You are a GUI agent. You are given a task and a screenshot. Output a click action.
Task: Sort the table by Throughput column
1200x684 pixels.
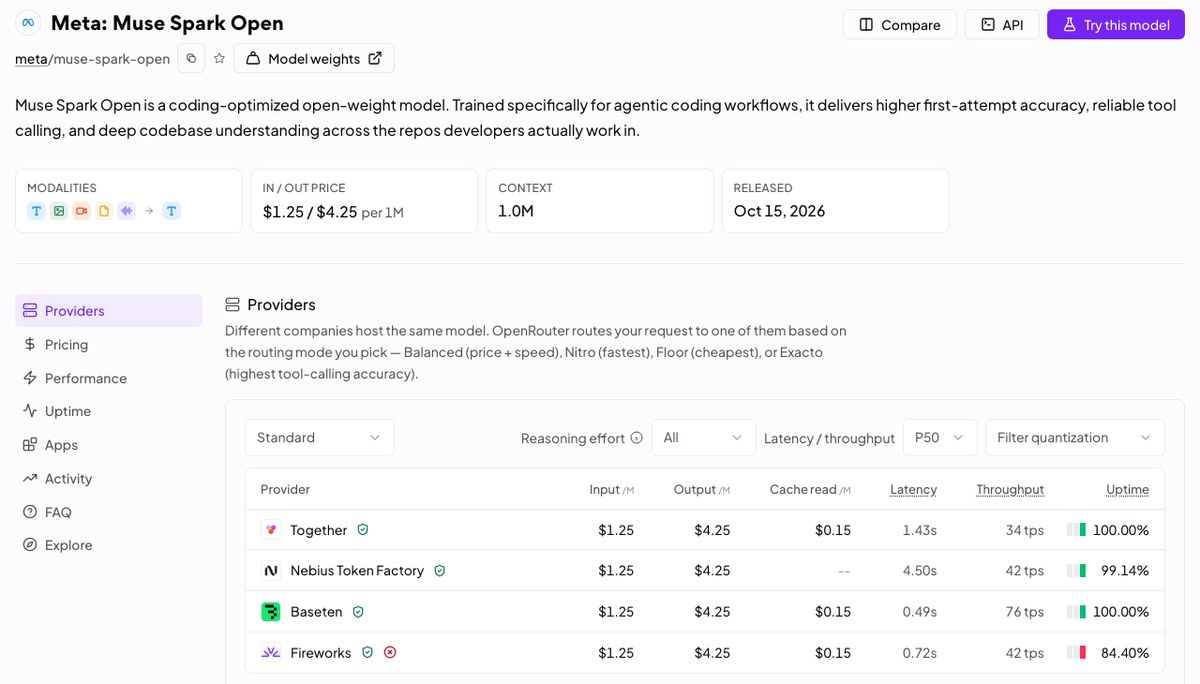click(x=1010, y=489)
